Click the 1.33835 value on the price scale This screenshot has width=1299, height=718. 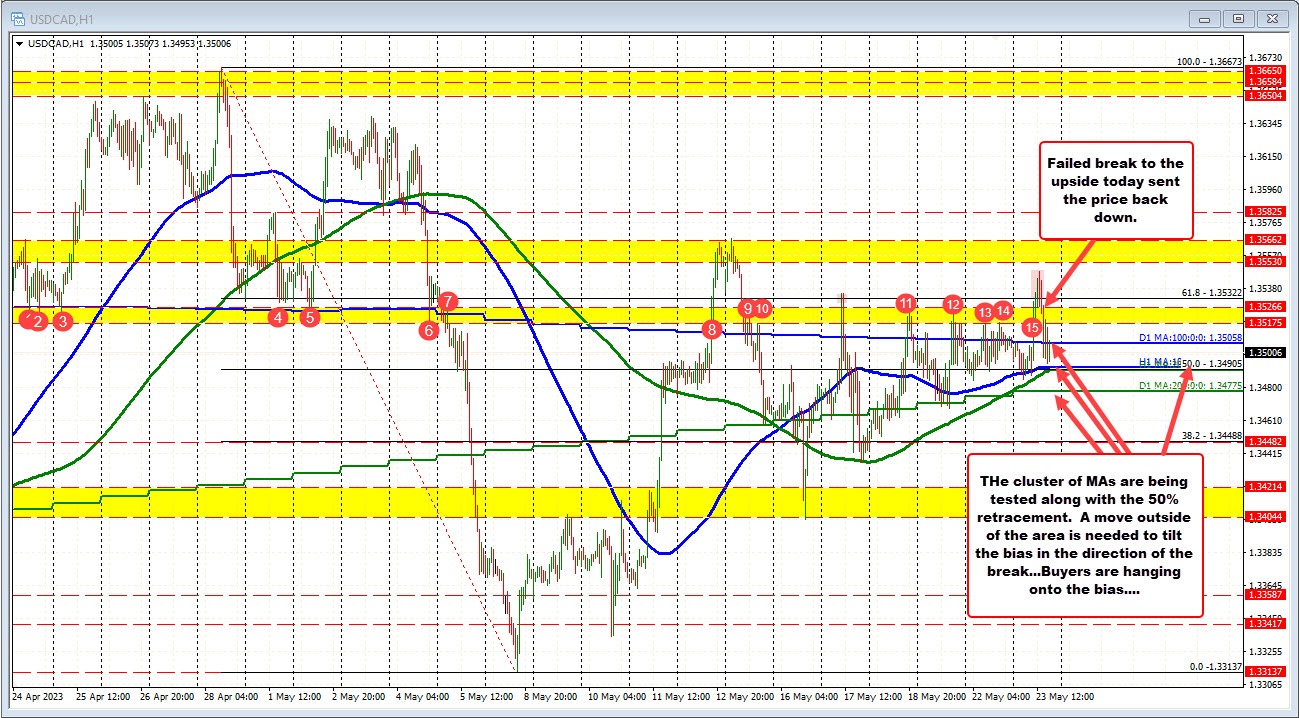1265,553
